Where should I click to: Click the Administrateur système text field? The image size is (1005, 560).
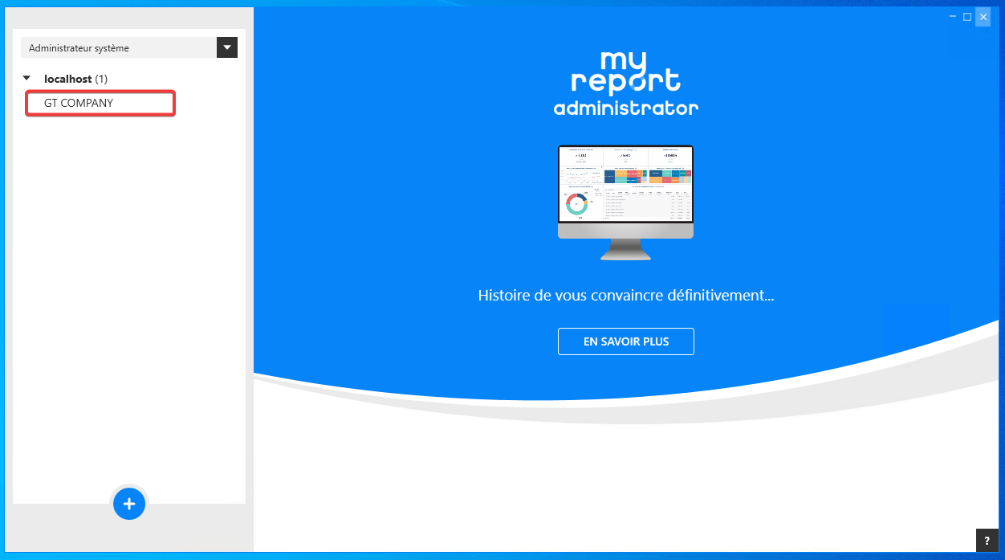(119, 47)
